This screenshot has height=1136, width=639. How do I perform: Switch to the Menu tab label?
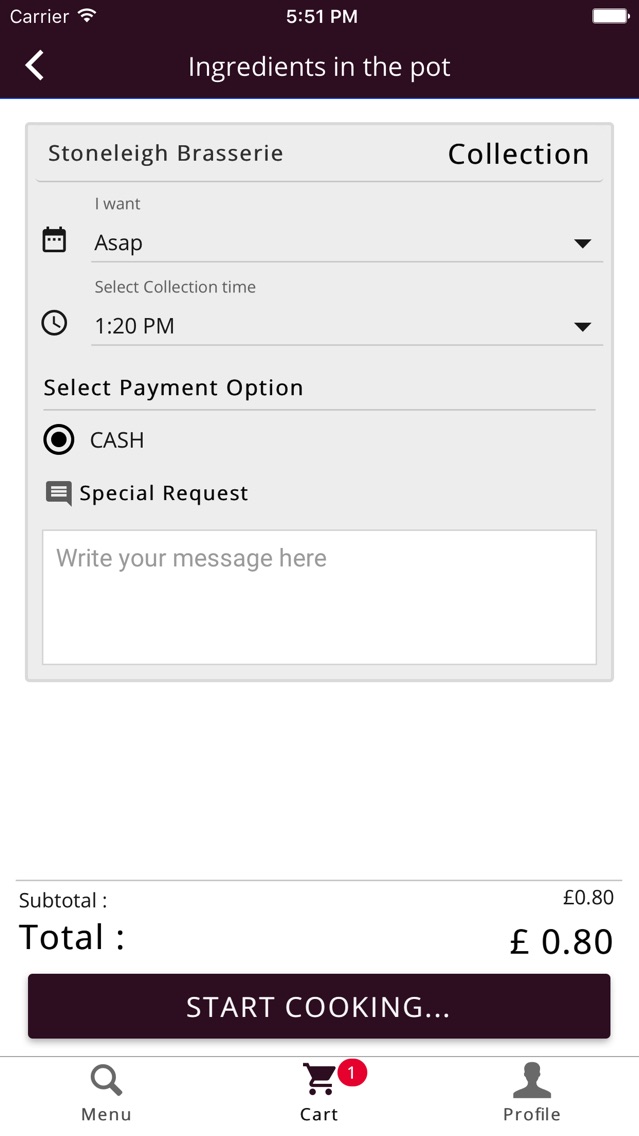click(106, 1114)
